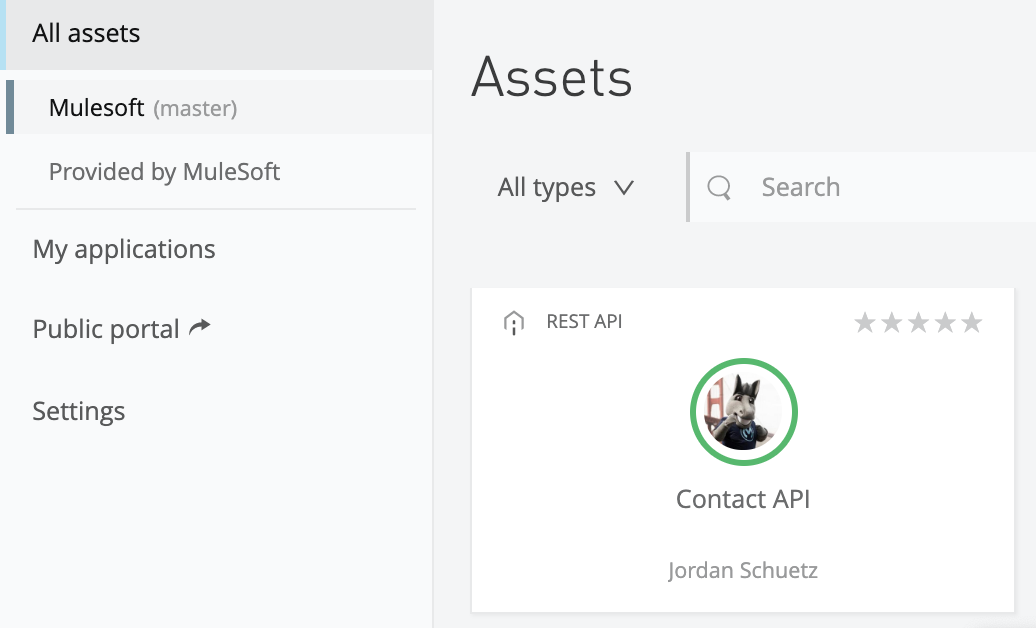Click the Assets page heading
Viewport: 1036px width, 628px height.
click(x=552, y=77)
